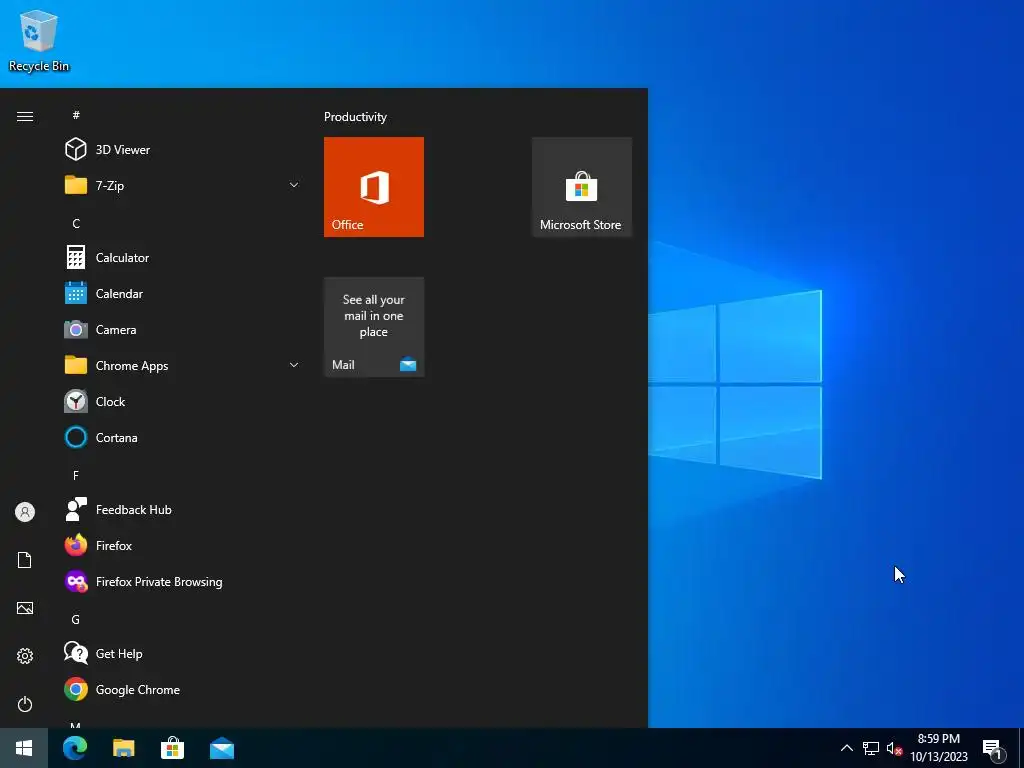Viewport: 1024px width, 768px height.
Task: Open the Action Center notifications
Action: click(x=993, y=749)
